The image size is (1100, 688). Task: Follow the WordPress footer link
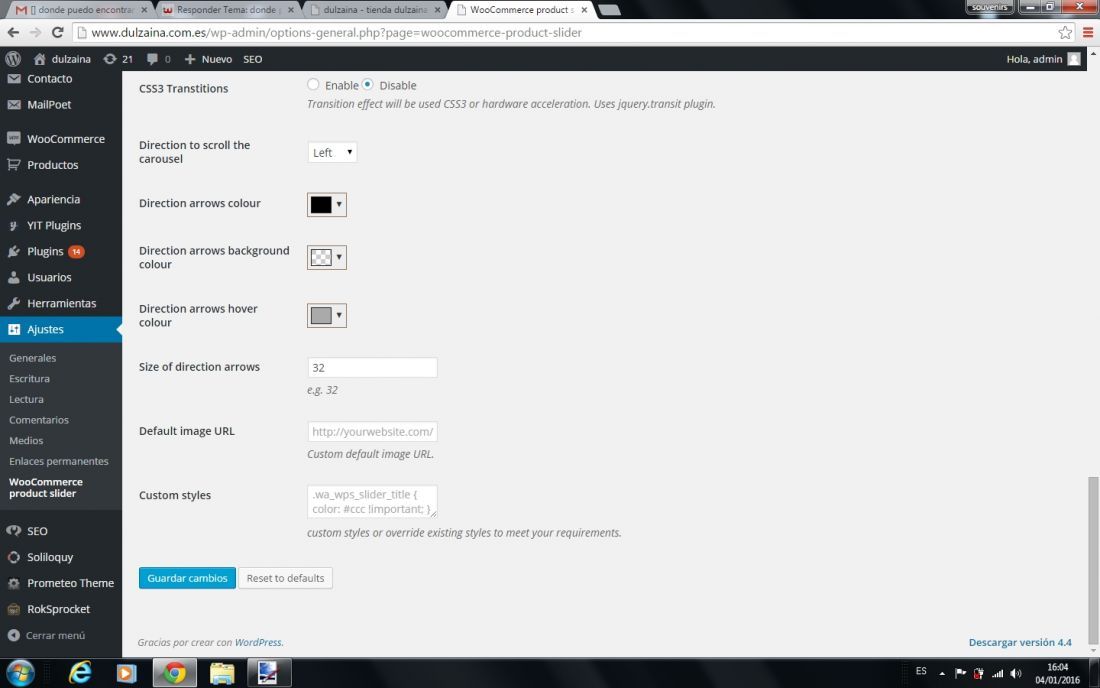pyautogui.click(x=258, y=642)
